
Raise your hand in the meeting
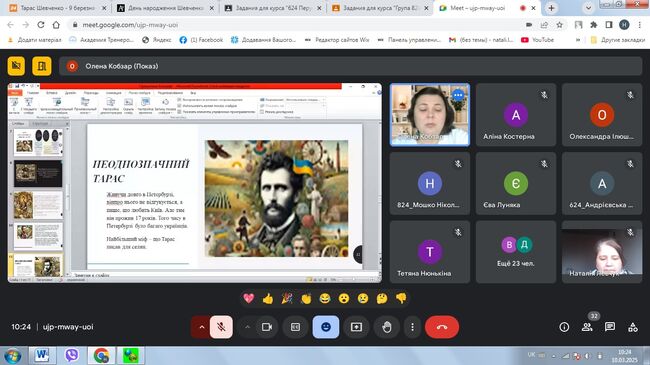387,327
